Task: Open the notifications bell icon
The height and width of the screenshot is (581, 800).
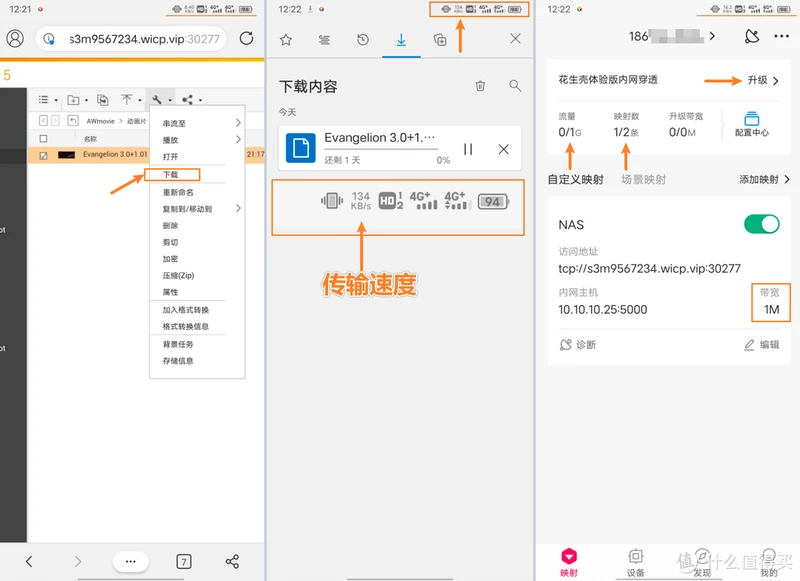Action: point(752,36)
